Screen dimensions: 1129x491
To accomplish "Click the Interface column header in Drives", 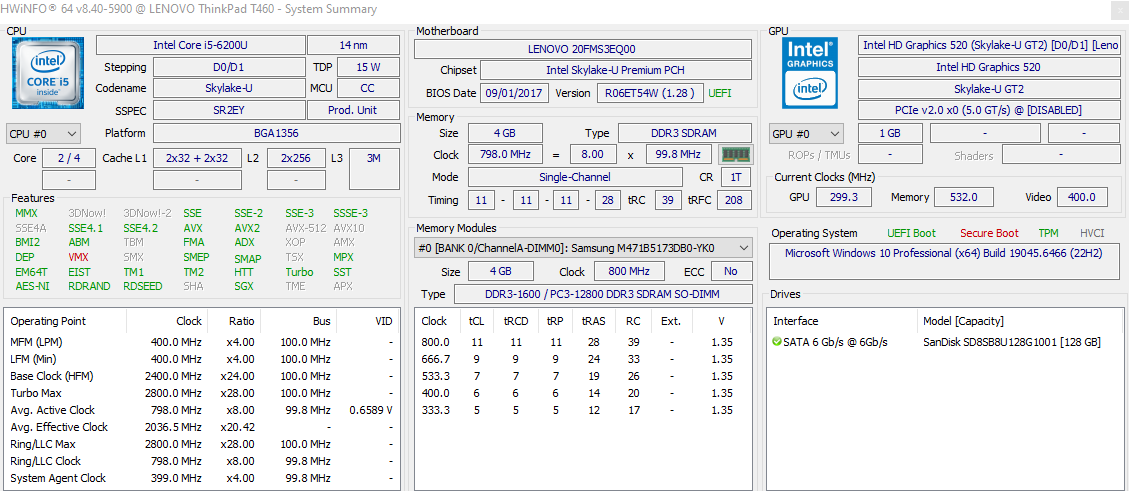I will (x=796, y=321).
